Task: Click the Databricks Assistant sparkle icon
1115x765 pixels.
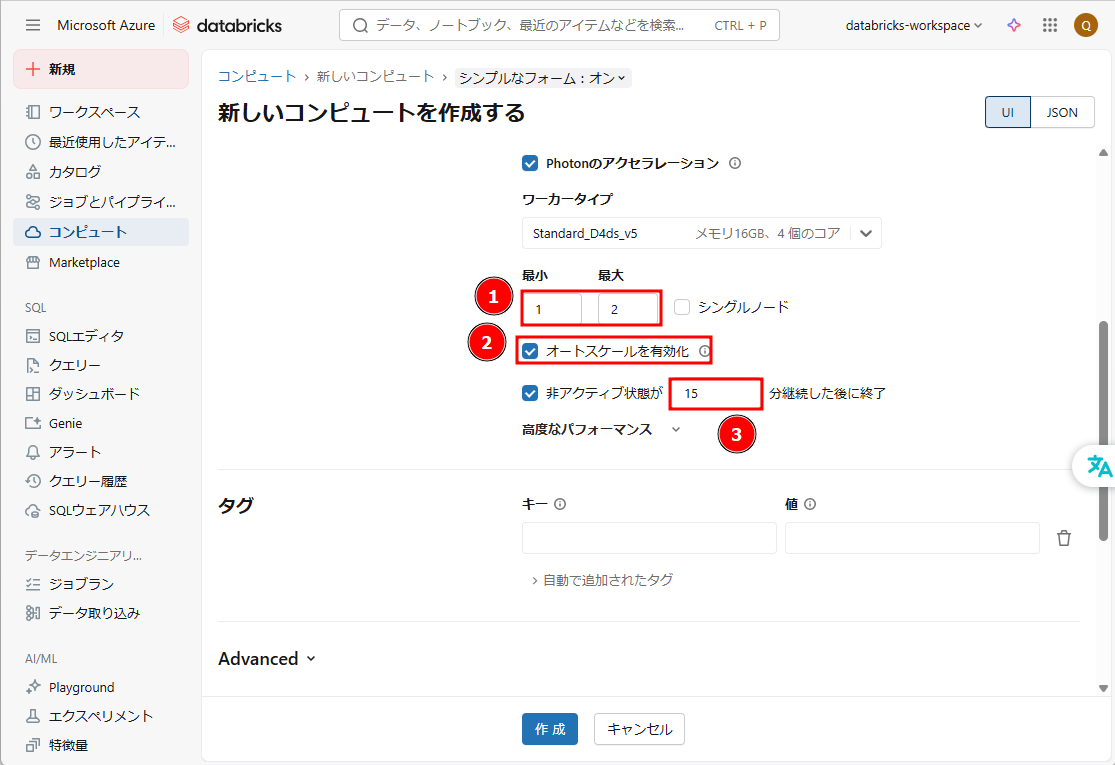Action: (x=1014, y=25)
